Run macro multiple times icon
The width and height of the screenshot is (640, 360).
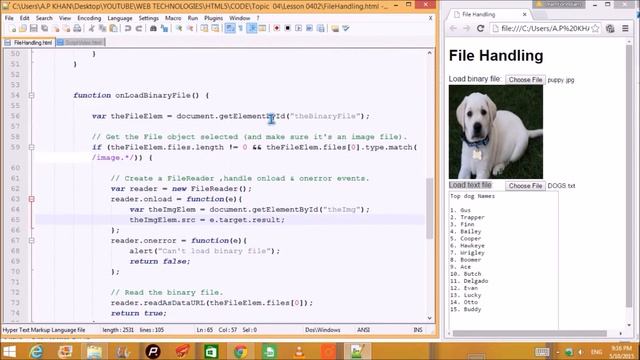[309, 28]
